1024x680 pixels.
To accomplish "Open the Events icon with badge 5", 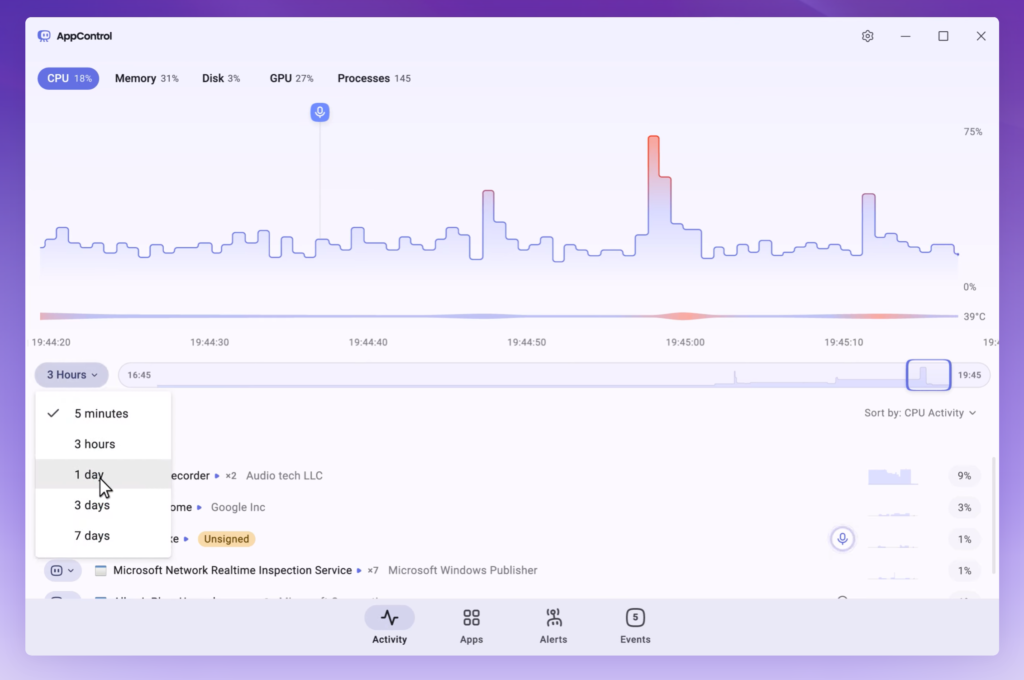I will click(635, 618).
